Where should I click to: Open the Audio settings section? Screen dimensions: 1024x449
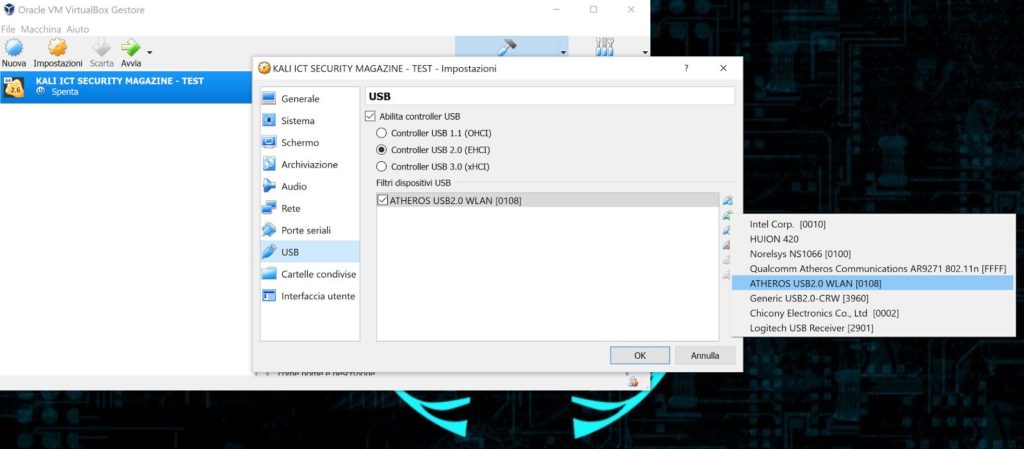[310, 186]
